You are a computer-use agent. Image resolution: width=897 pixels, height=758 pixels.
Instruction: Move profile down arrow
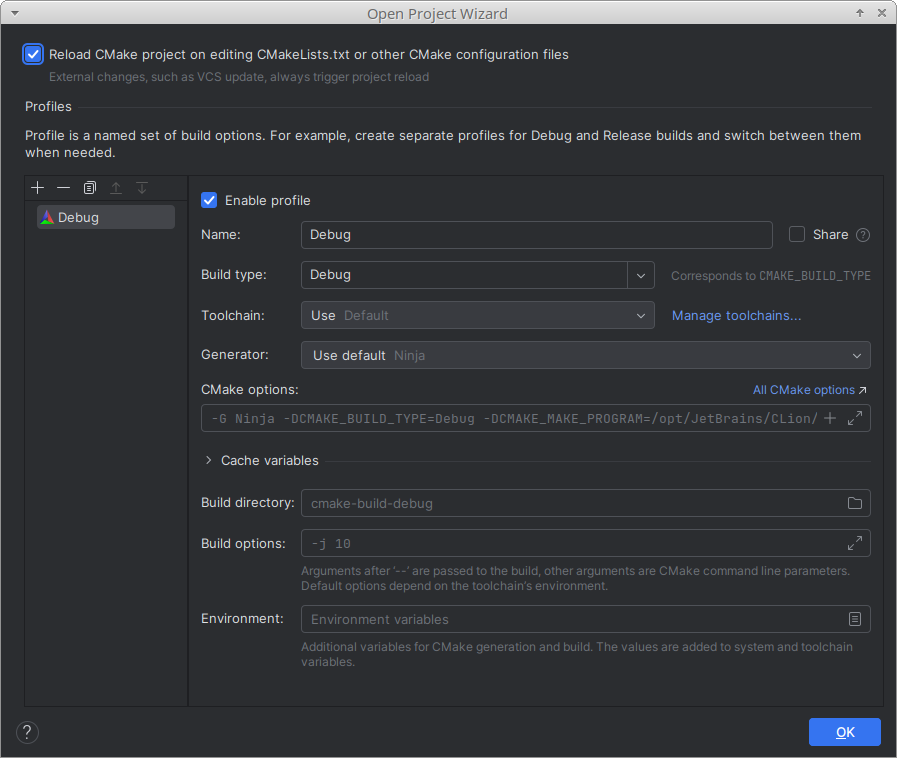142,188
